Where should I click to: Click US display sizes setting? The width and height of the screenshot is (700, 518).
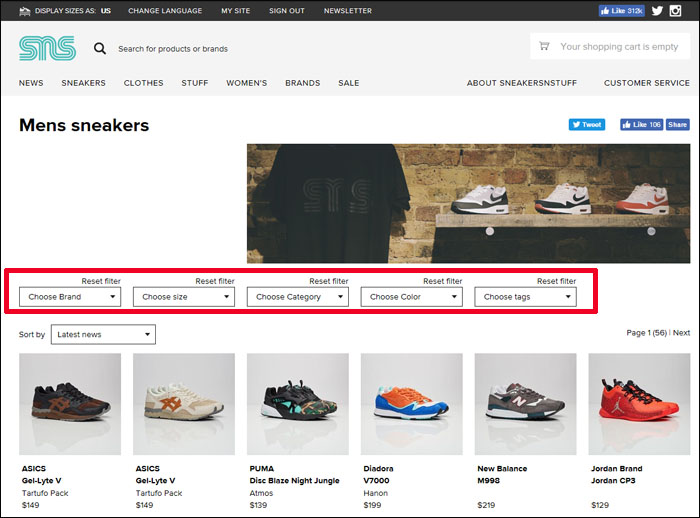tap(106, 11)
